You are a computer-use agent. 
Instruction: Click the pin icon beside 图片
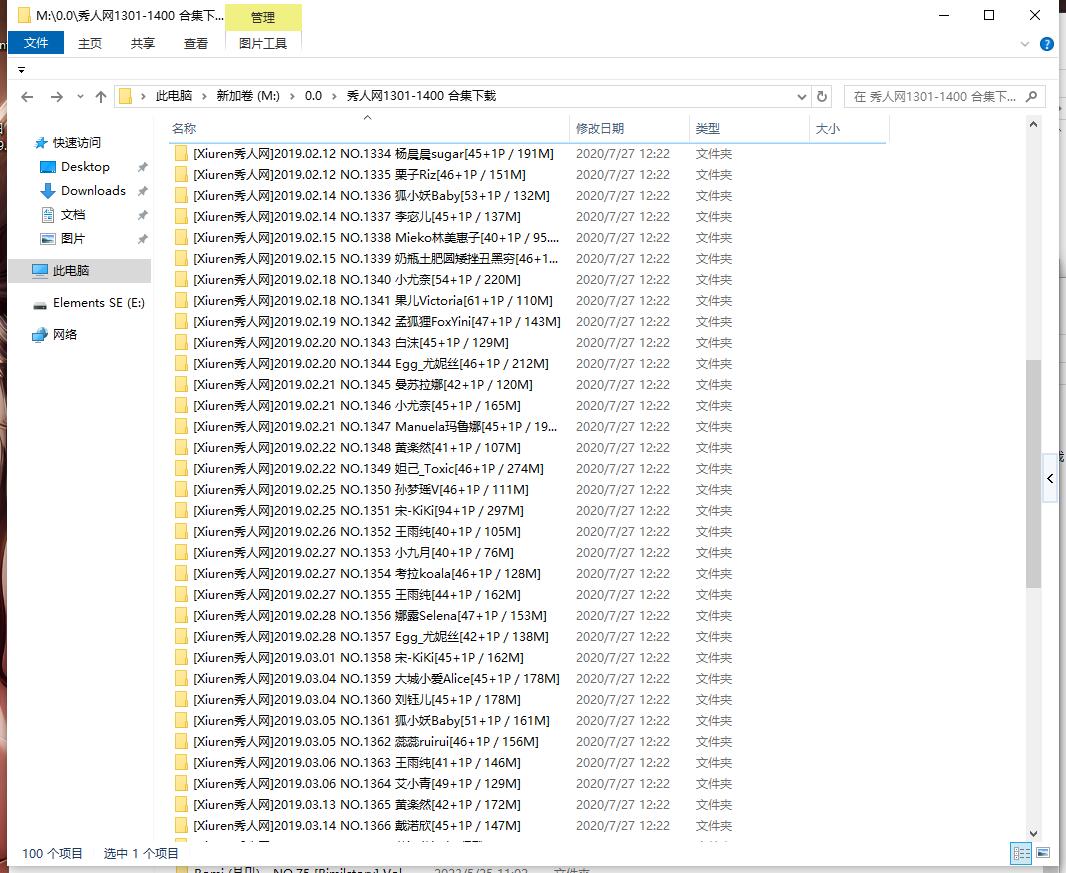142,239
